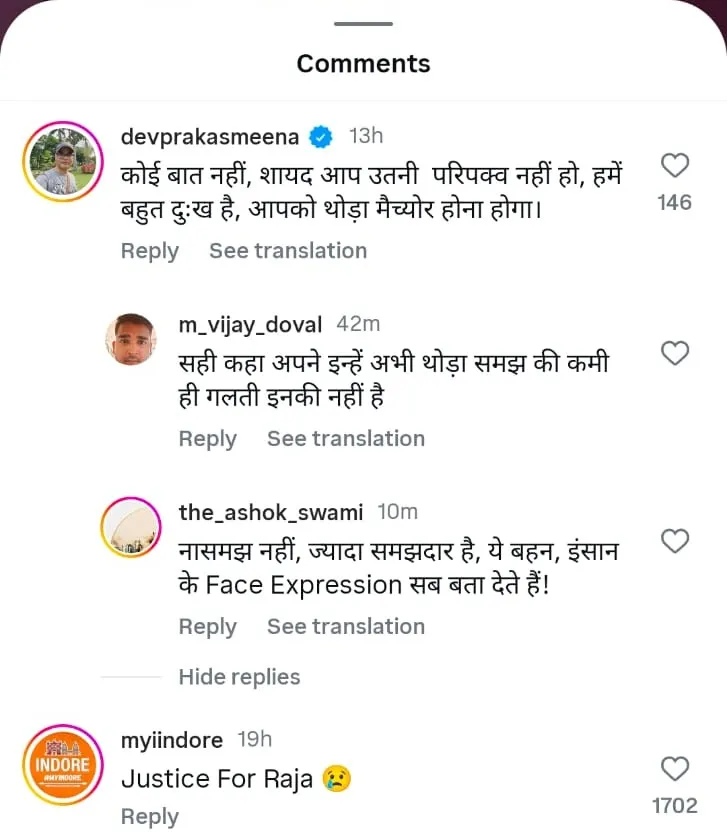
Task: See translation of the_ashok_swami's reply
Action: [345, 627]
